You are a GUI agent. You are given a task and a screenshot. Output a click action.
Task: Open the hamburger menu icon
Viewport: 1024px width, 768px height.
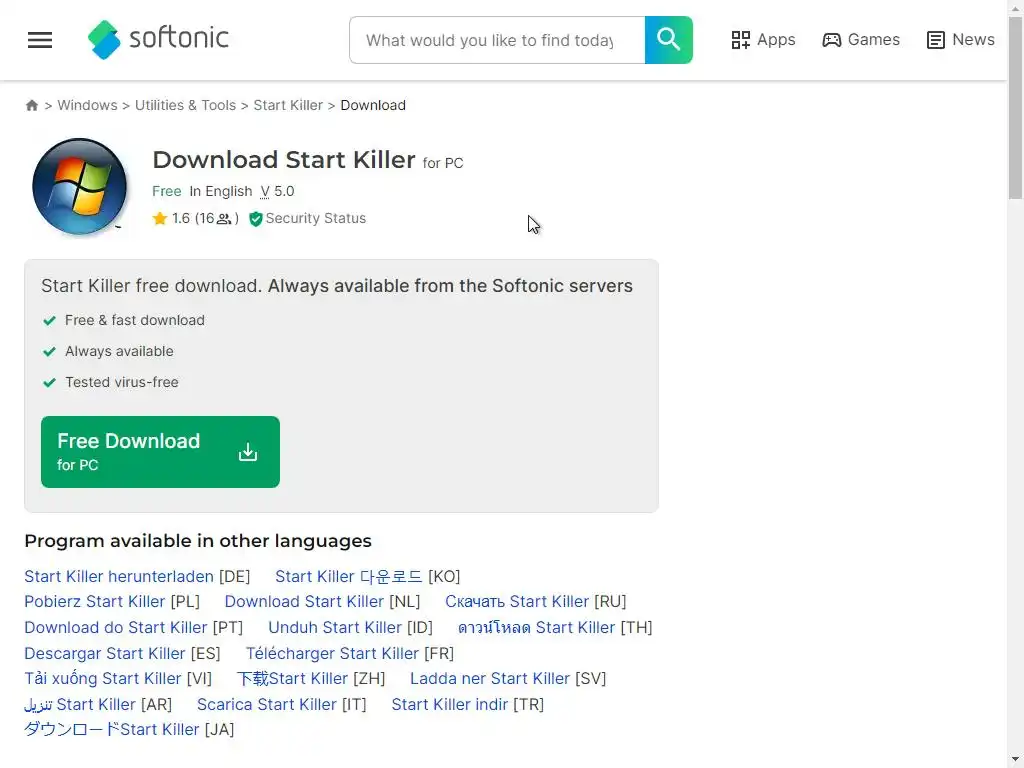click(x=40, y=40)
